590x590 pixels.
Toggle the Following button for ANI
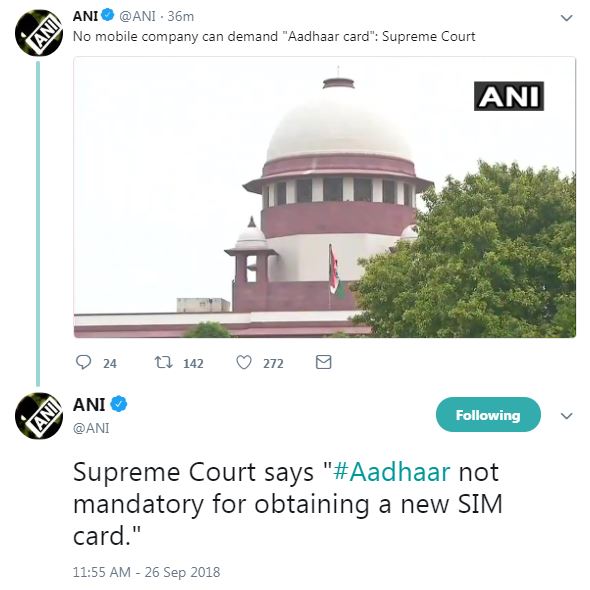pyautogui.click(x=488, y=415)
